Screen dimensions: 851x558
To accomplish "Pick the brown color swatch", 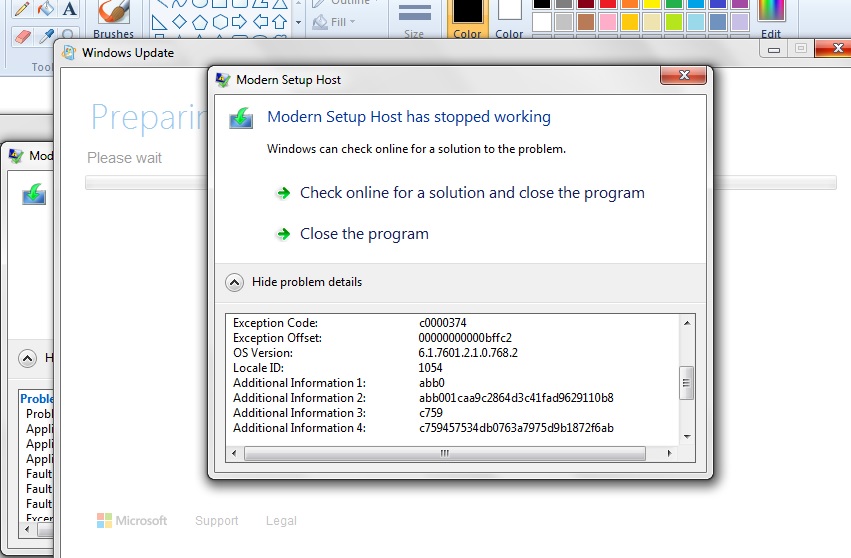I will click(x=586, y=22).
